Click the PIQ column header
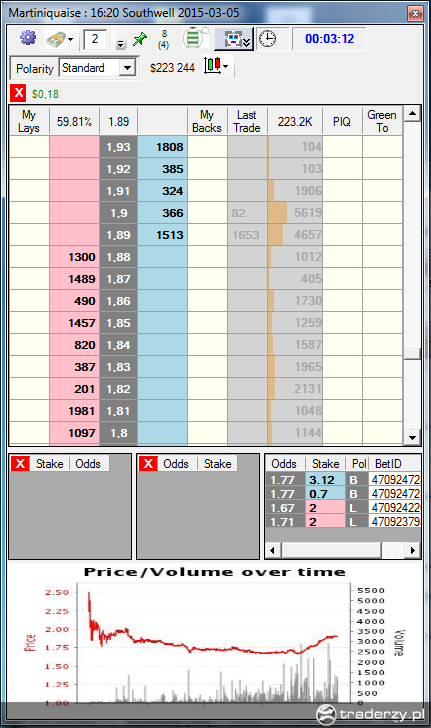 [342, 121]
